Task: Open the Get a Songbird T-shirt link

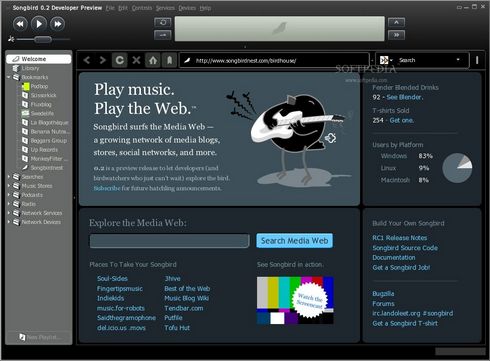Action: (x=405, y=323)
